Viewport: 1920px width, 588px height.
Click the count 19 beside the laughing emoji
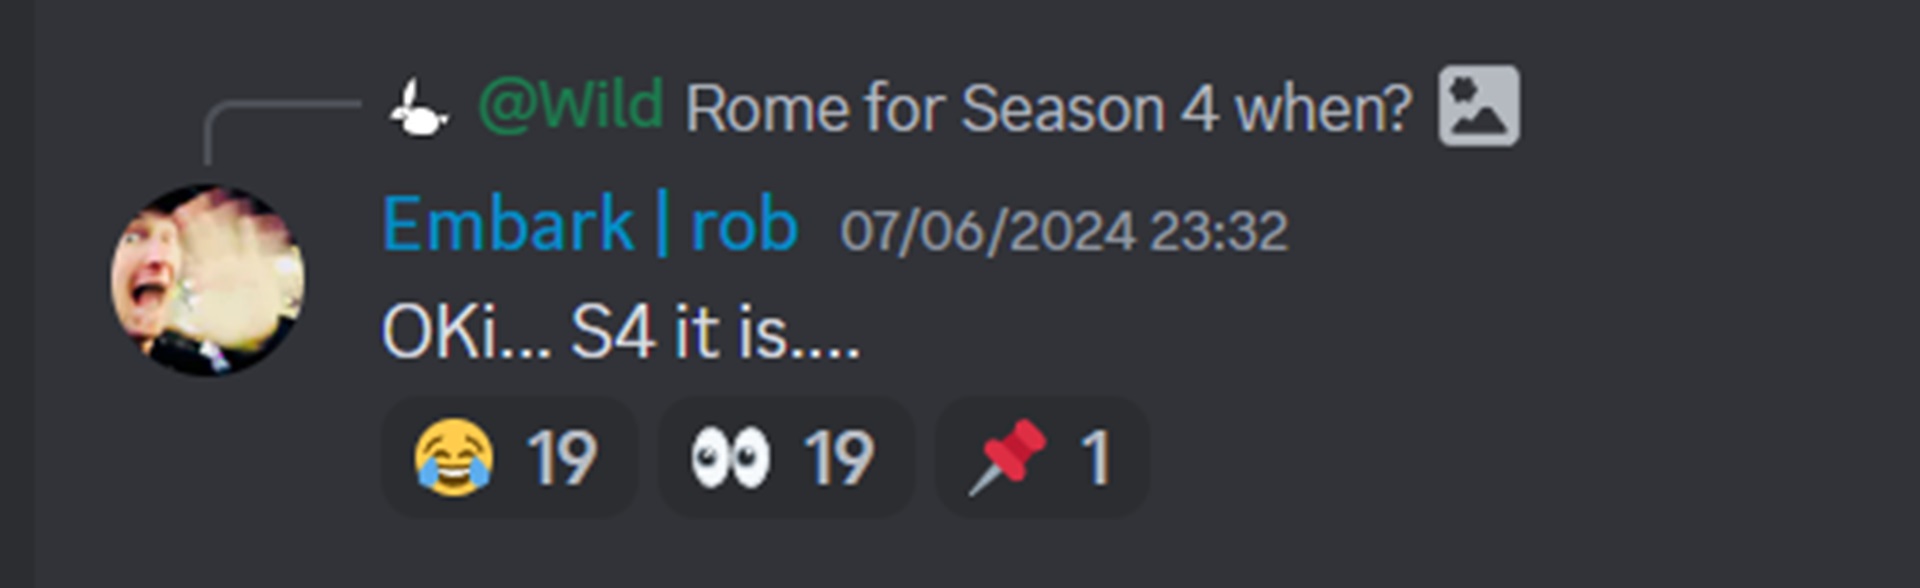[562, 458]
